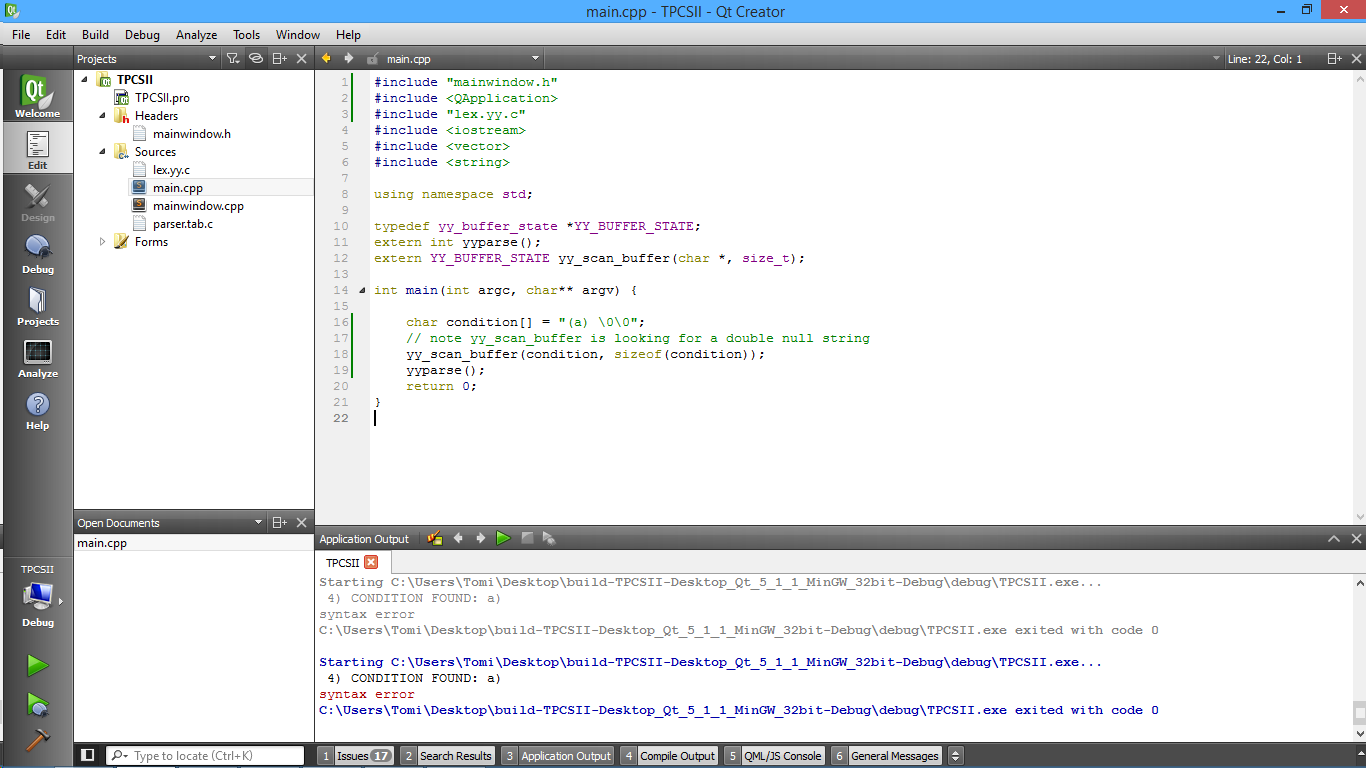Image resolution: width=1366 pixels, height=768 pixels.
Task: Open the Tools menu
Action: click(x=247, y=34)
